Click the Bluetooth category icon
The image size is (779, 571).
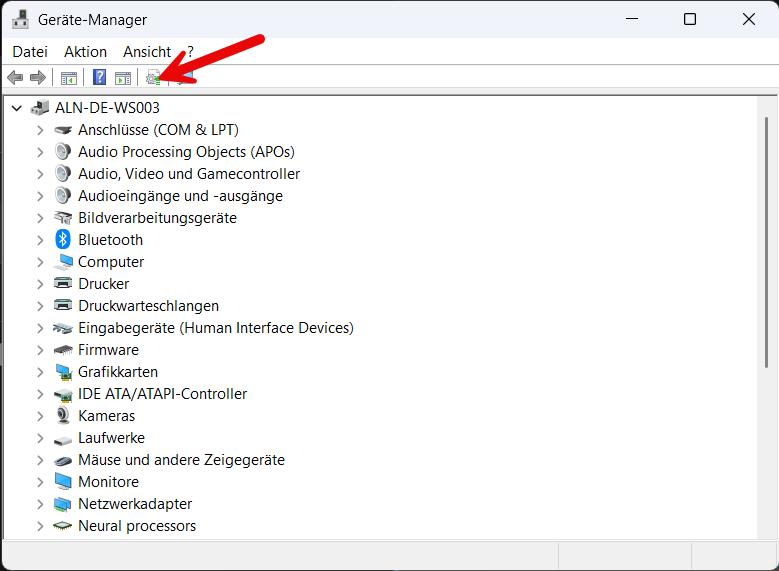coord(63,240)
